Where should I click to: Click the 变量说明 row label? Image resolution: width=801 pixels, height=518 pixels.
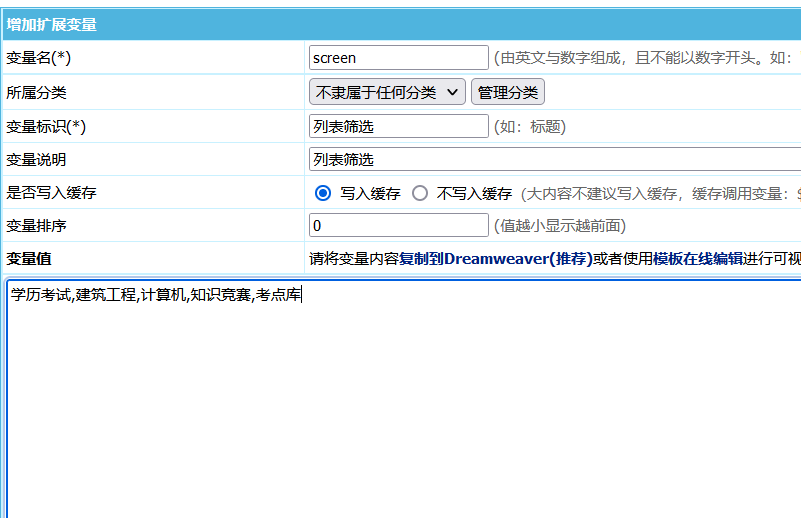pos(37,159)
